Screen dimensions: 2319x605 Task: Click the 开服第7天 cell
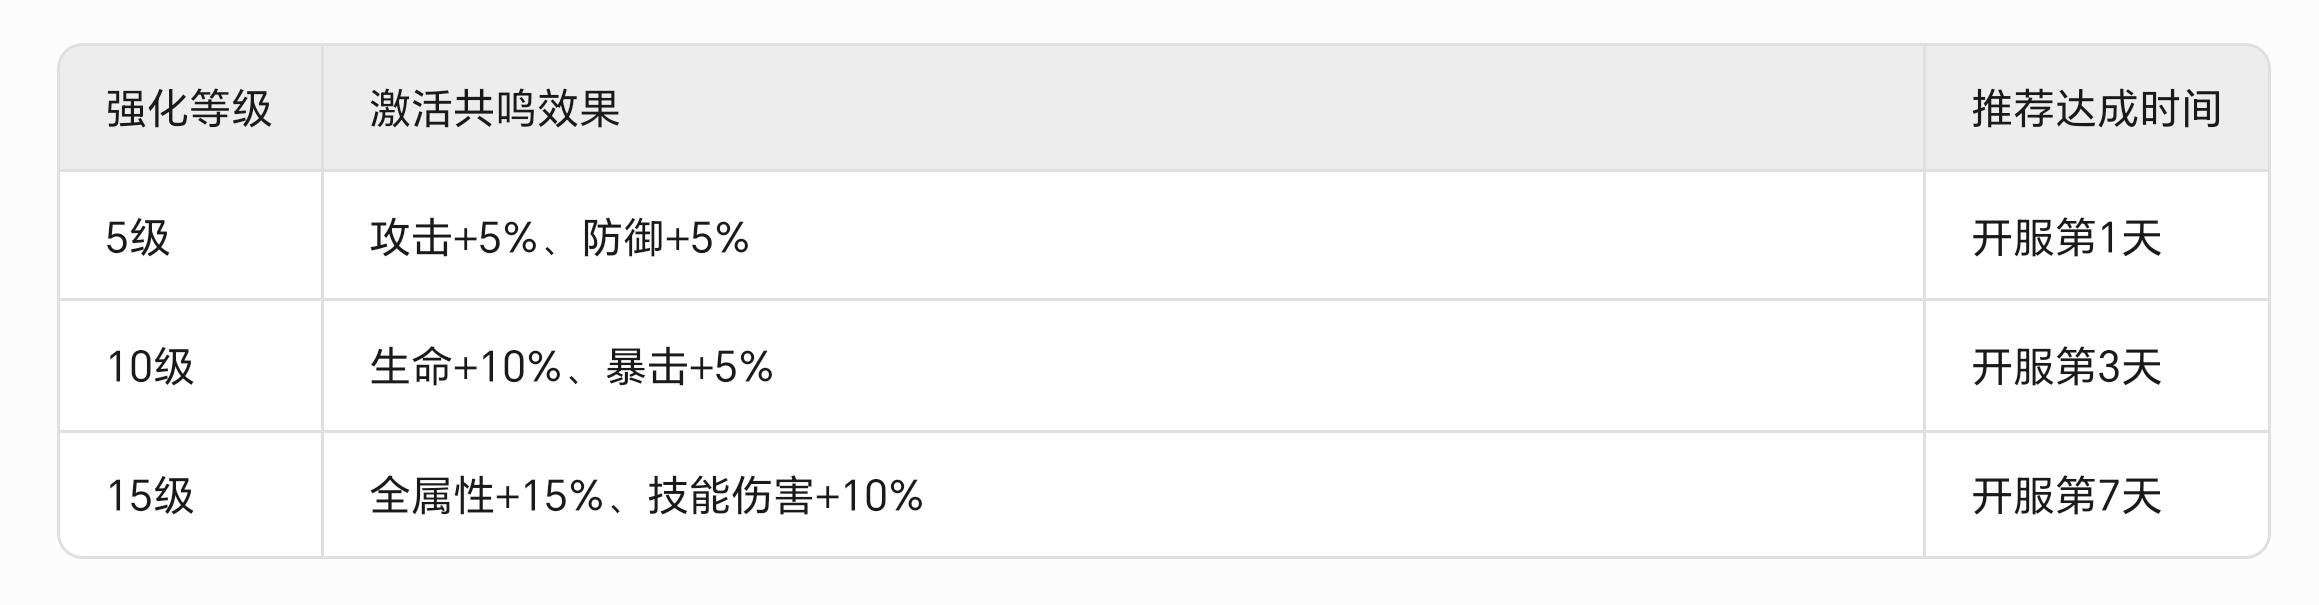click(x=2066, y=496)
